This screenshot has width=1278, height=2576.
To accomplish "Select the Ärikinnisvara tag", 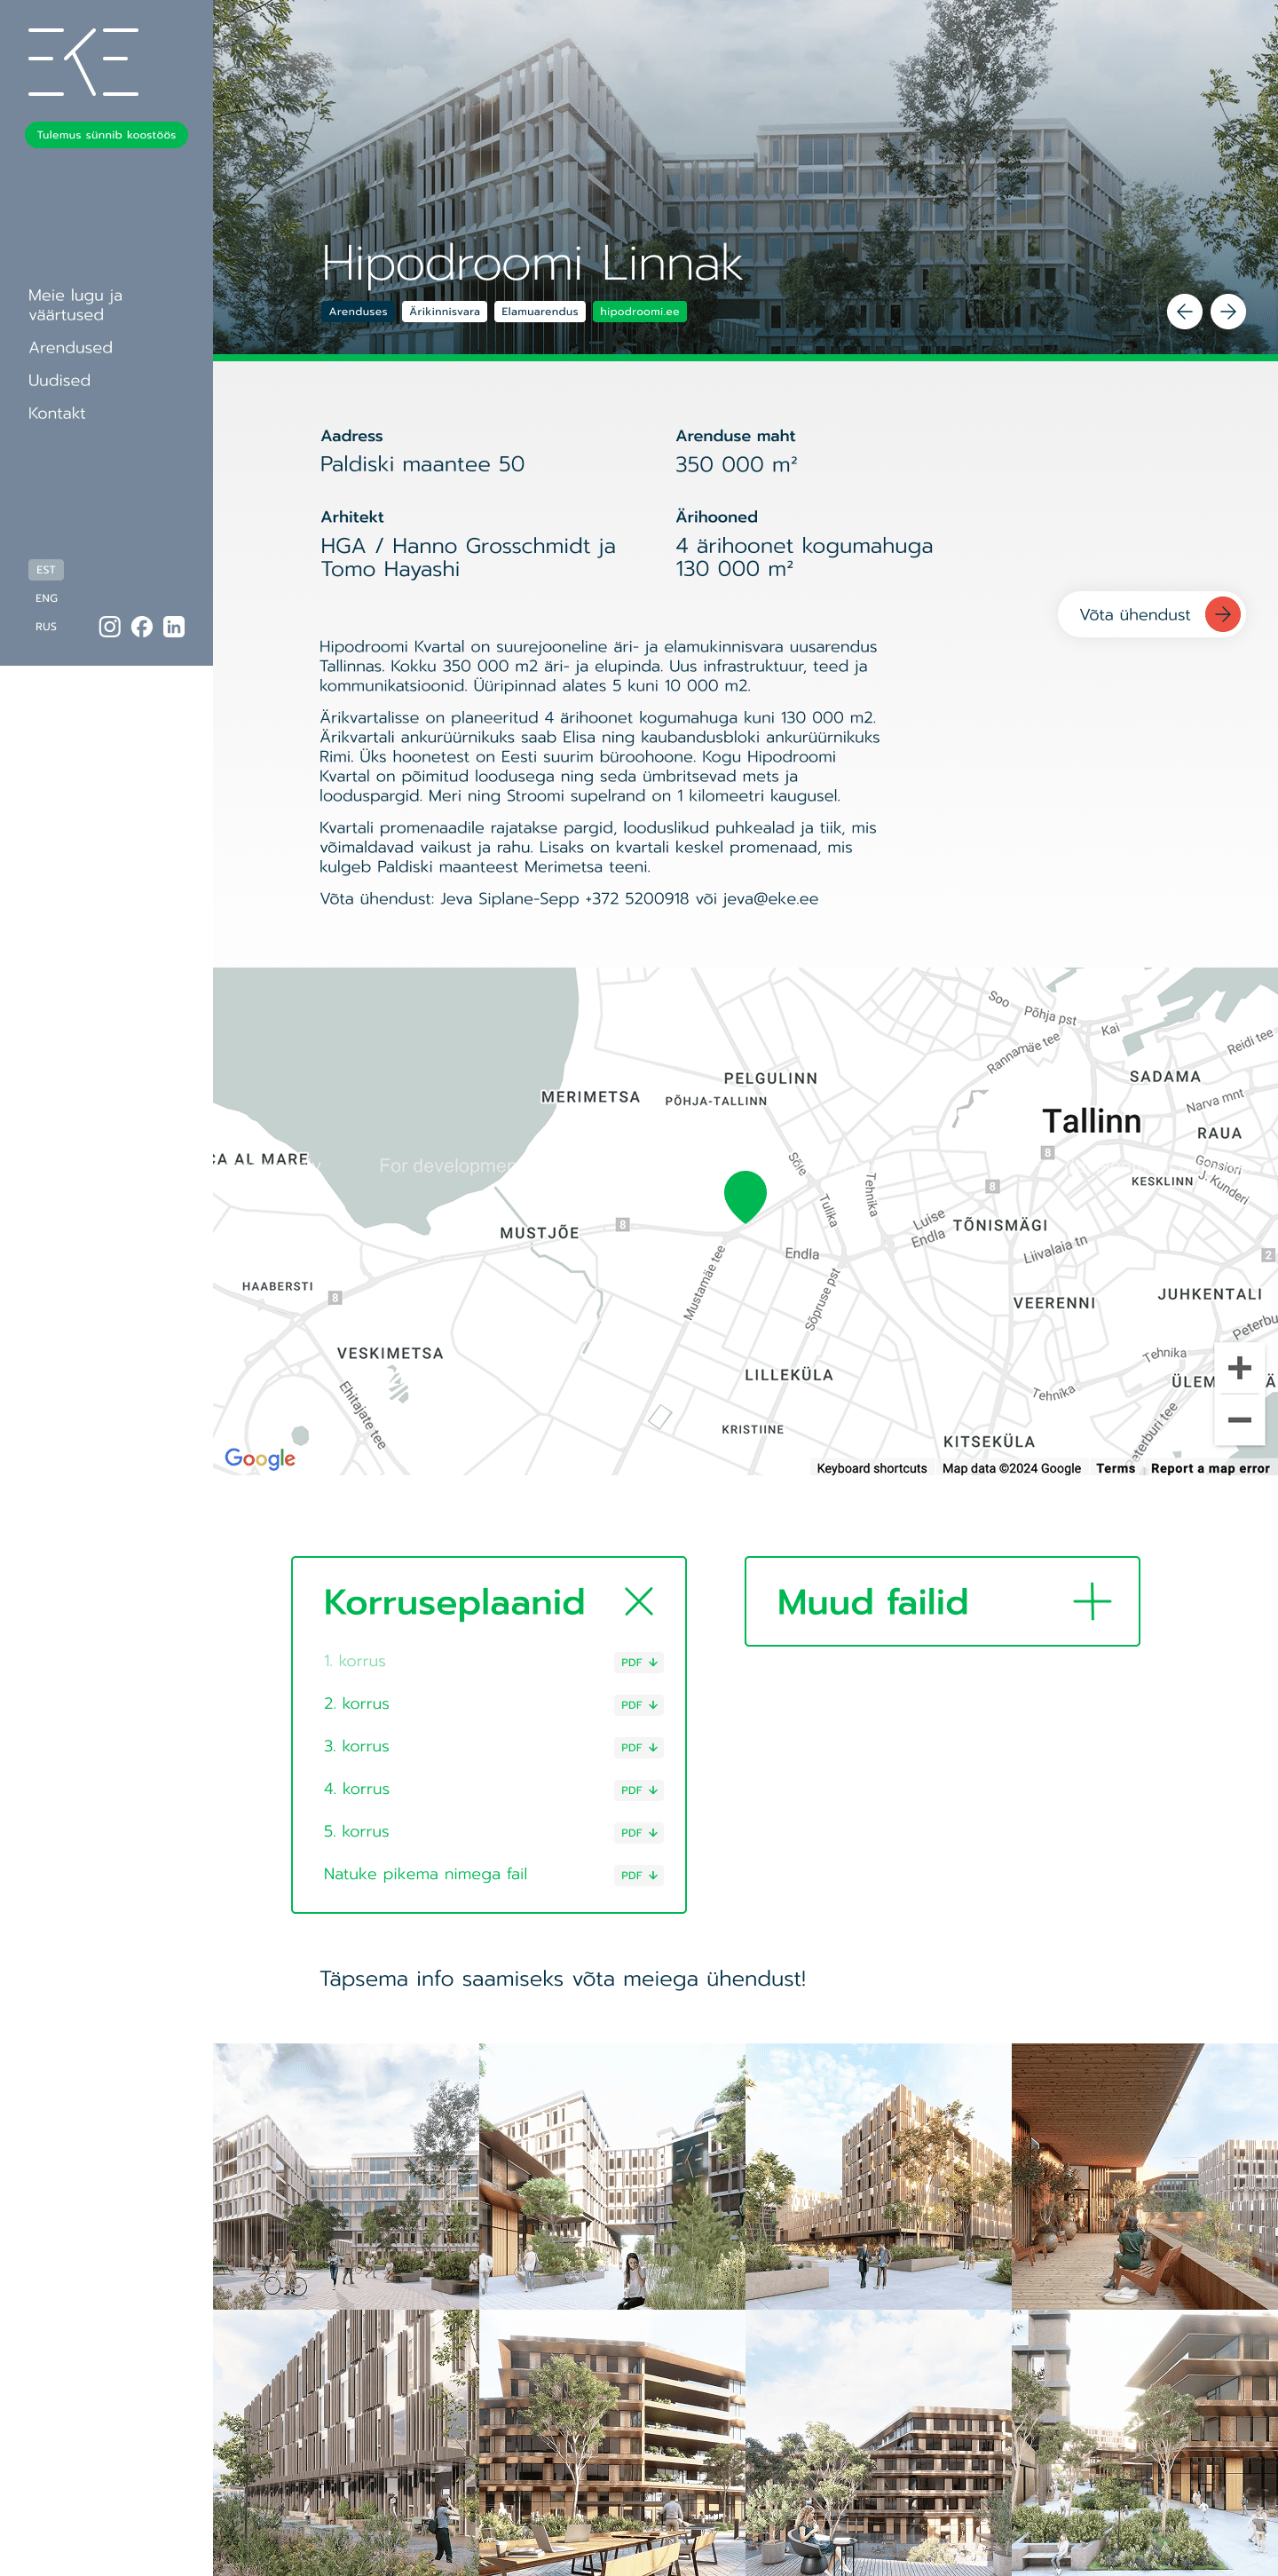I will 444,312.
